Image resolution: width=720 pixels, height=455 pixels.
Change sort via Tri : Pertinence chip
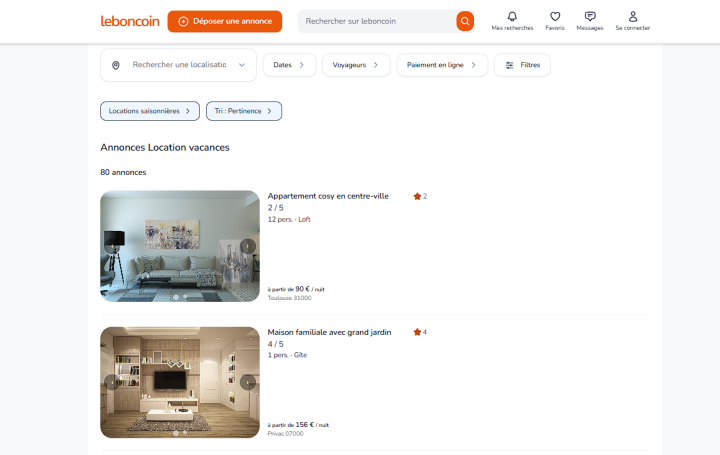tap(244, 111)
